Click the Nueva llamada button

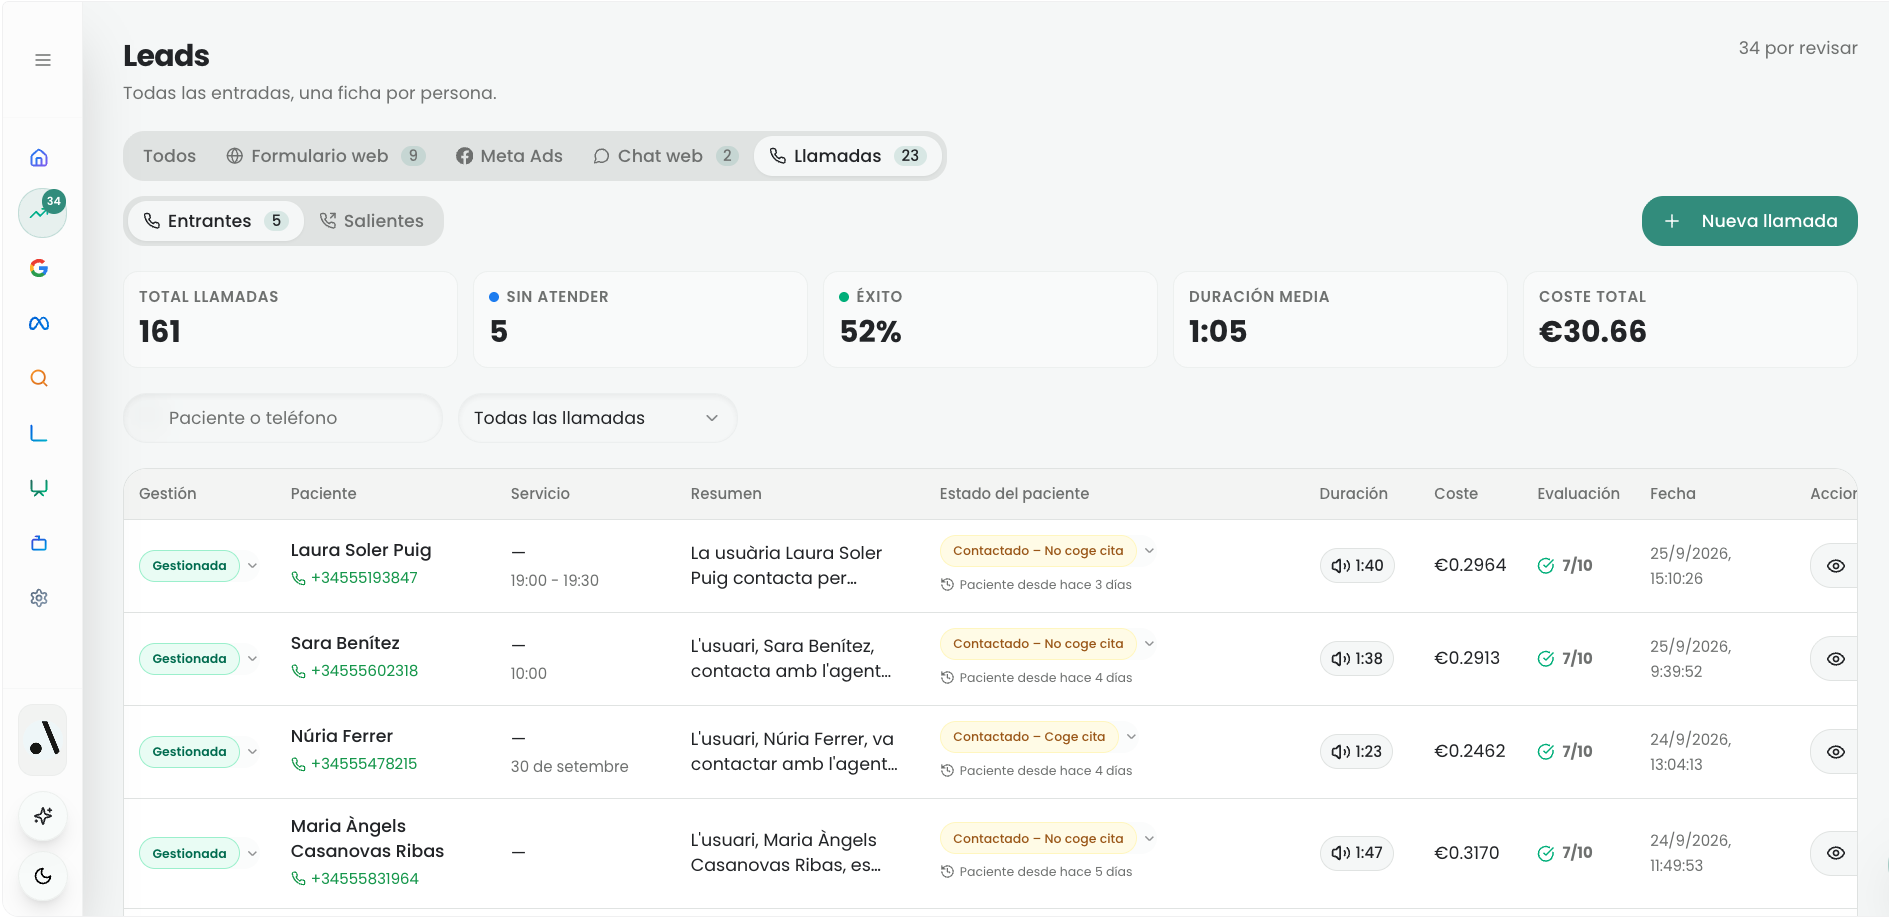click(x=1749, y=221)
